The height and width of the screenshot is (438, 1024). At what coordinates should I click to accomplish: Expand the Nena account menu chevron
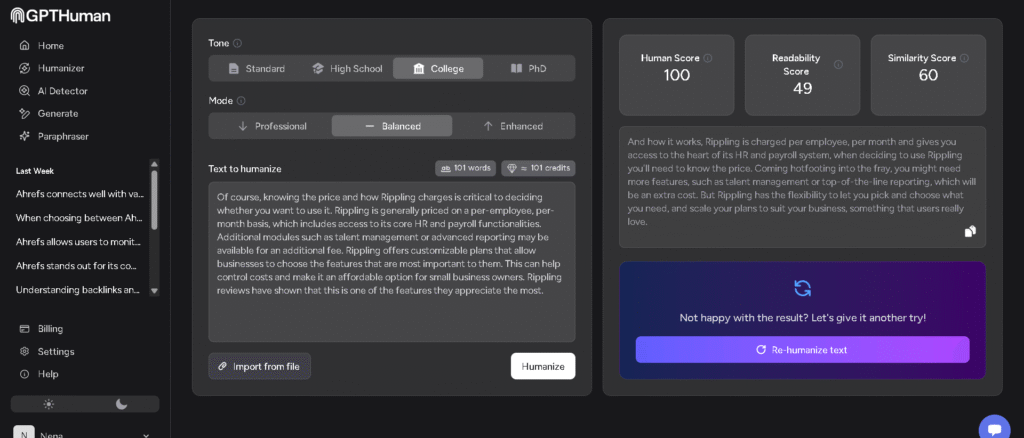[x=147, y=435]
